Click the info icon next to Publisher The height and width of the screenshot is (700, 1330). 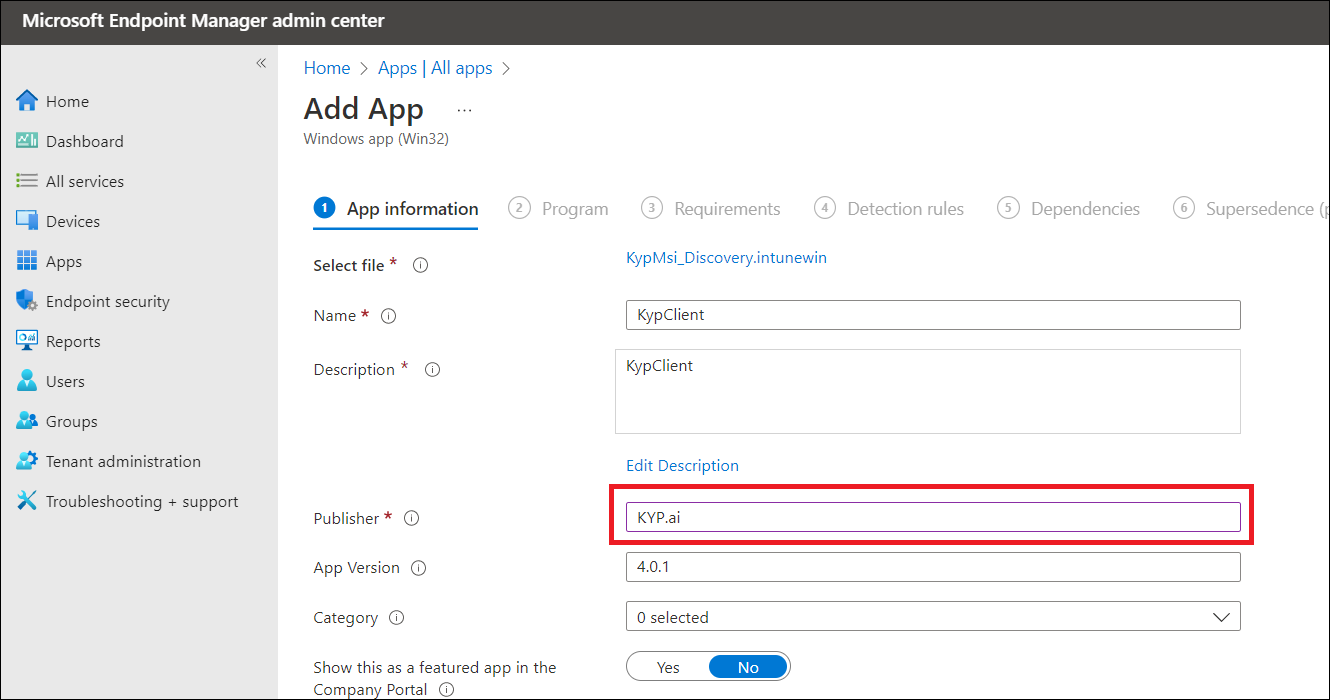pos(411,518)
